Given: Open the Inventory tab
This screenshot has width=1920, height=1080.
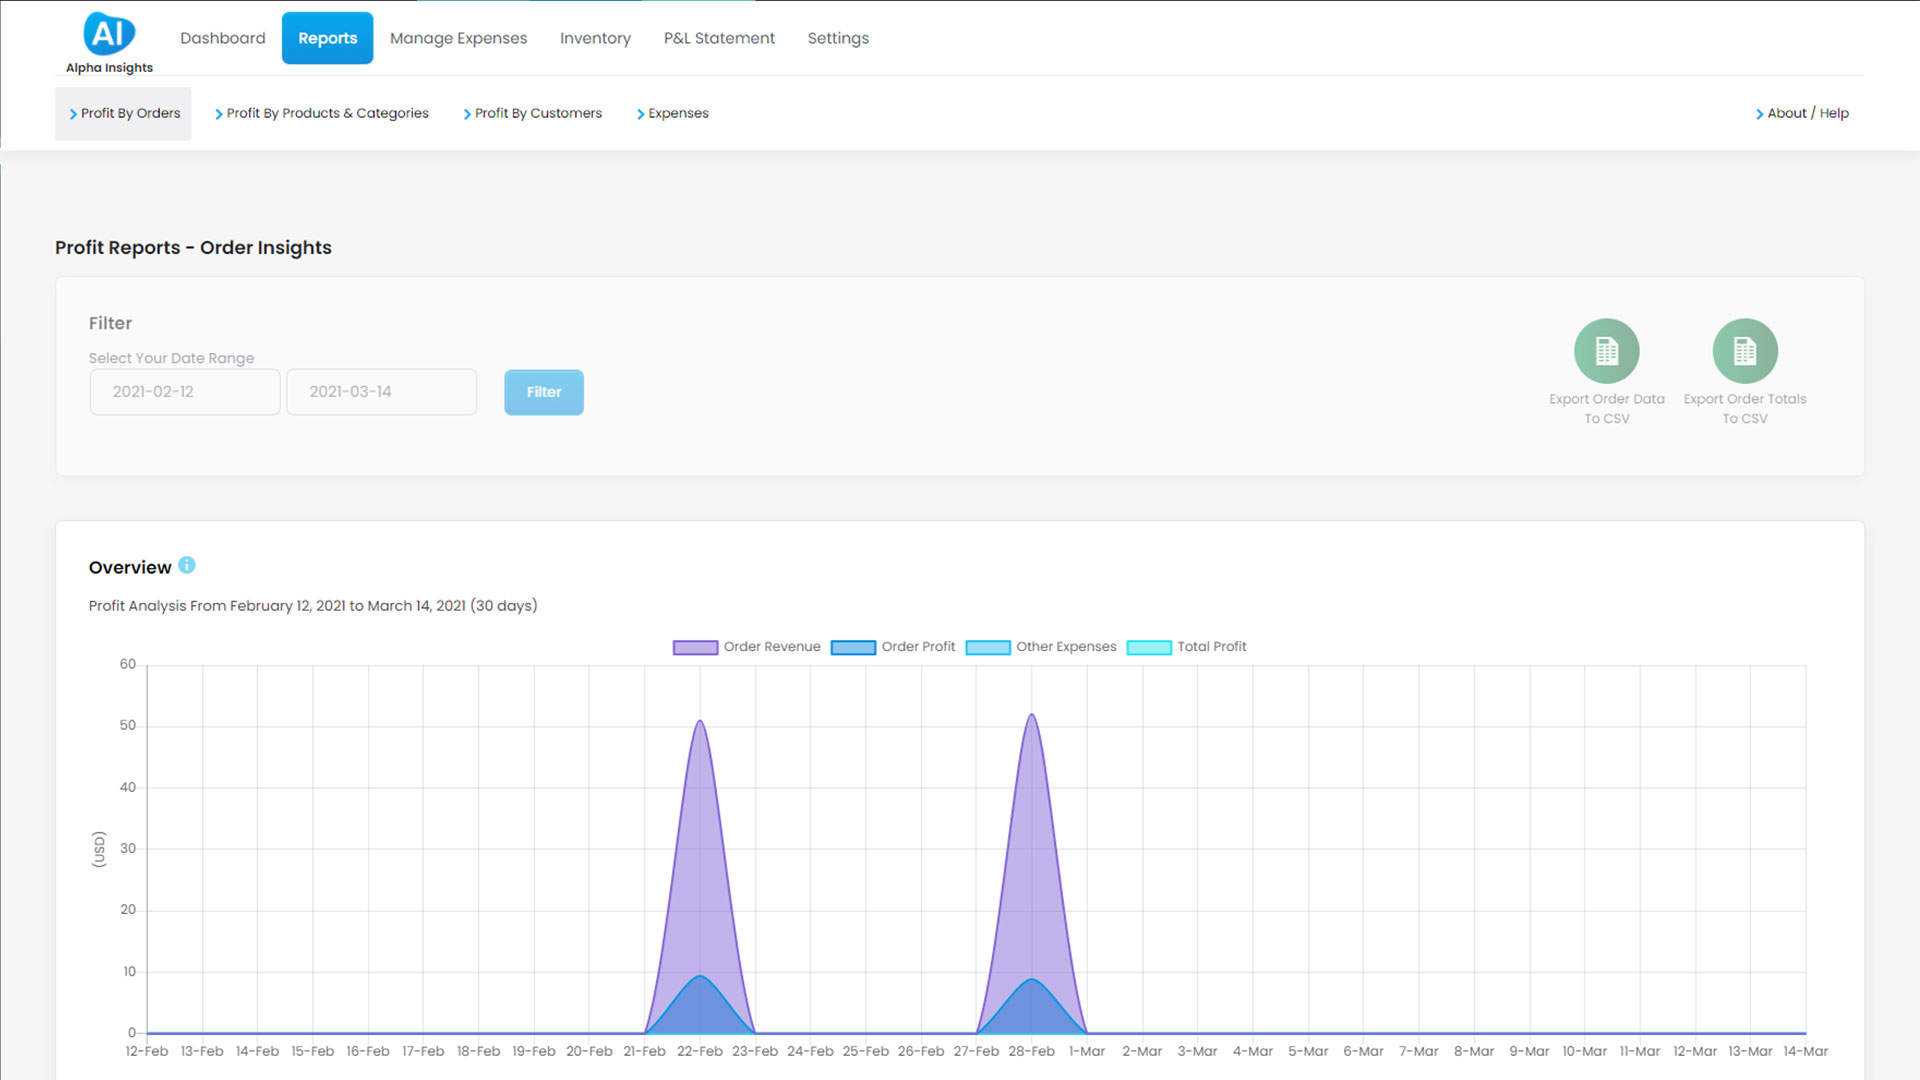Looking at the screenshot, I should [595, 38].
